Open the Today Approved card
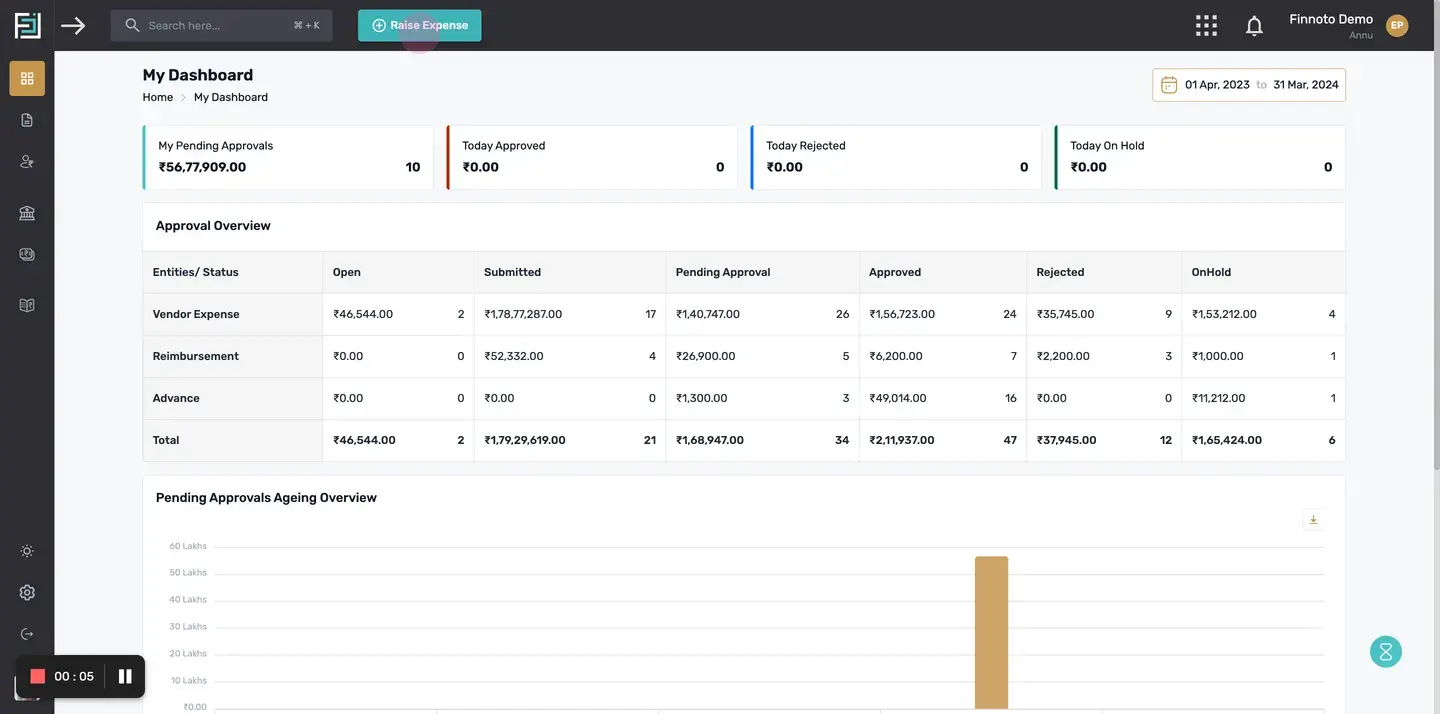This screenshot has width=1440, height=714. (592, 157)
